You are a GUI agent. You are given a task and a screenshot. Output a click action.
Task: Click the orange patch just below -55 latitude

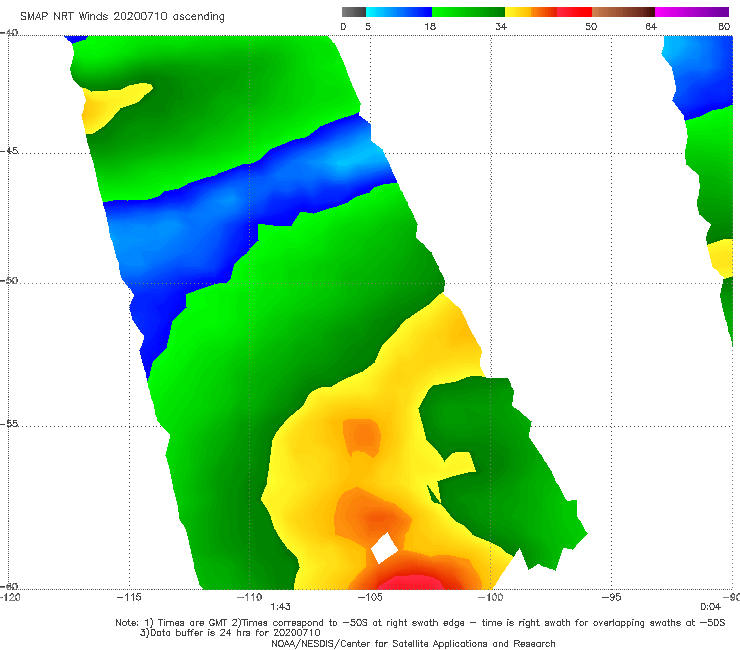click(362, 437)
